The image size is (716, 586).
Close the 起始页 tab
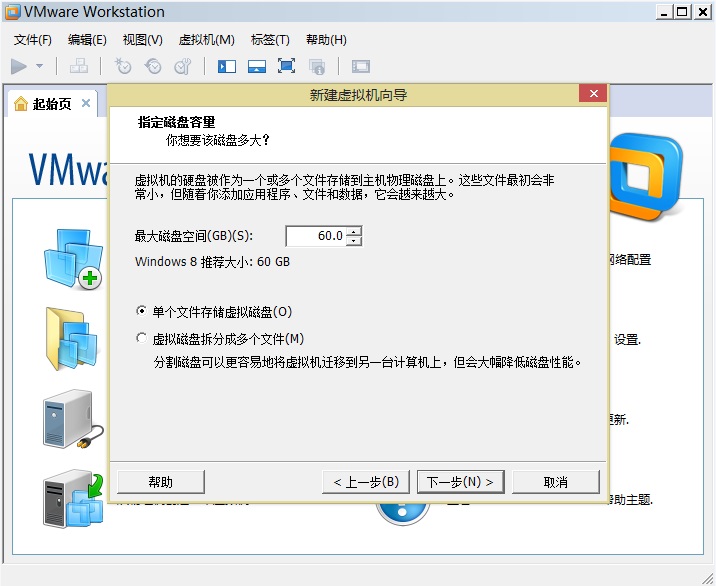pos(86,103)
